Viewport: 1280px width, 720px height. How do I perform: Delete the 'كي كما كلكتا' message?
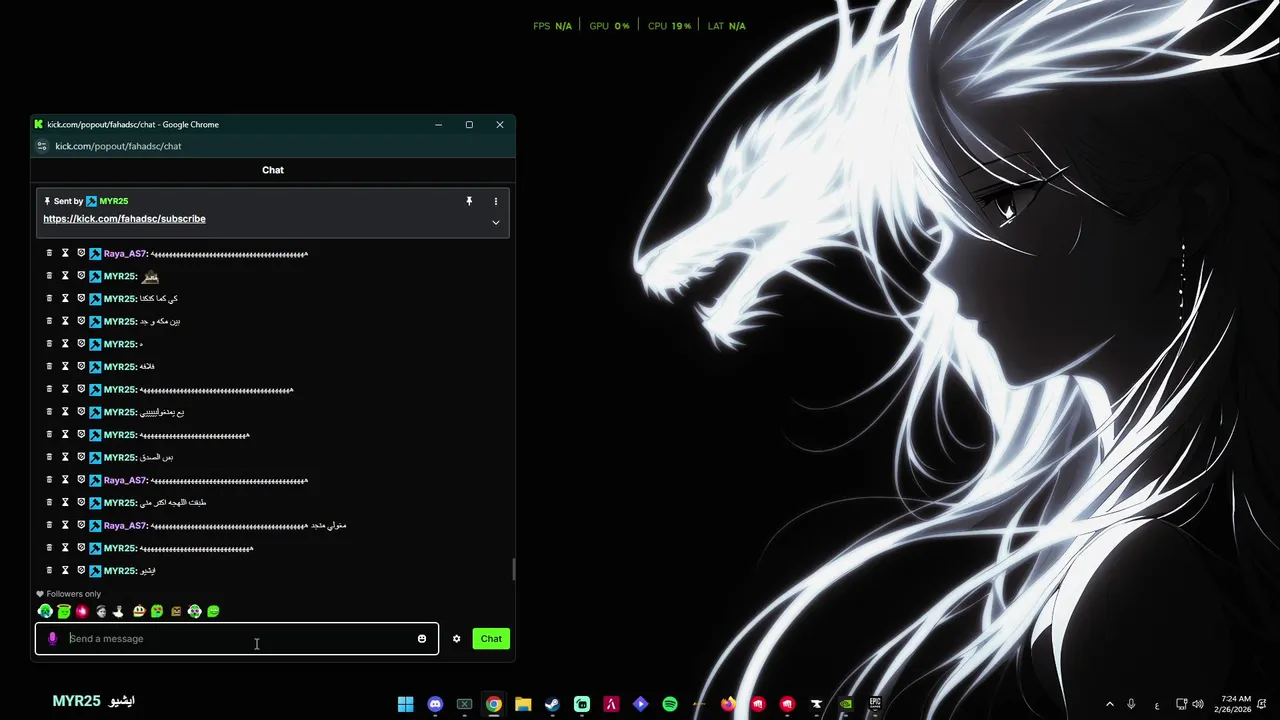49,298
